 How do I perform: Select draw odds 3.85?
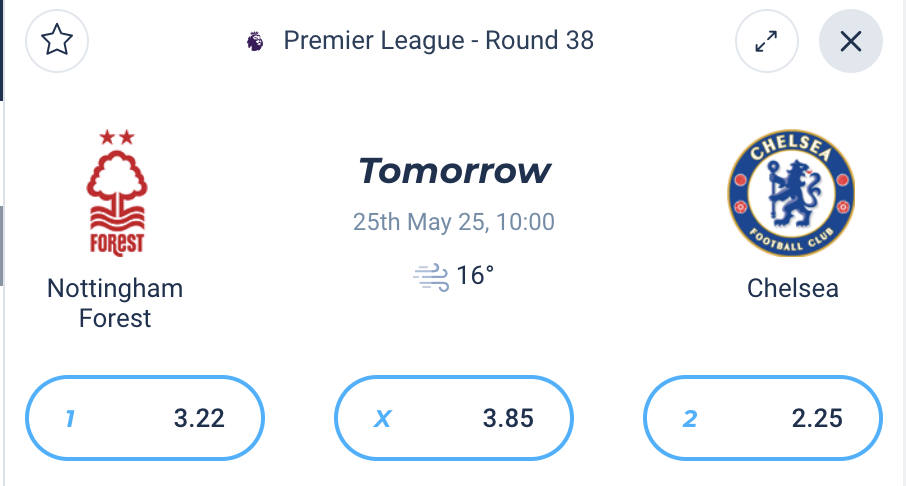point(454,418)
